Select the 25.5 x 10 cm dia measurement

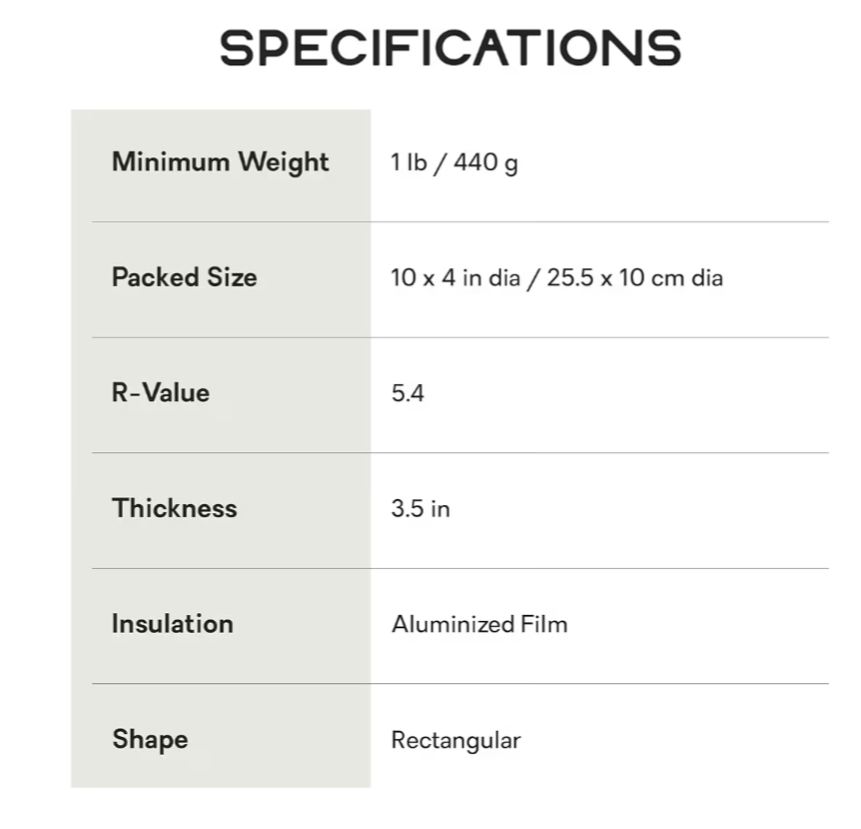pyautogui.click(x=634, y=278)
